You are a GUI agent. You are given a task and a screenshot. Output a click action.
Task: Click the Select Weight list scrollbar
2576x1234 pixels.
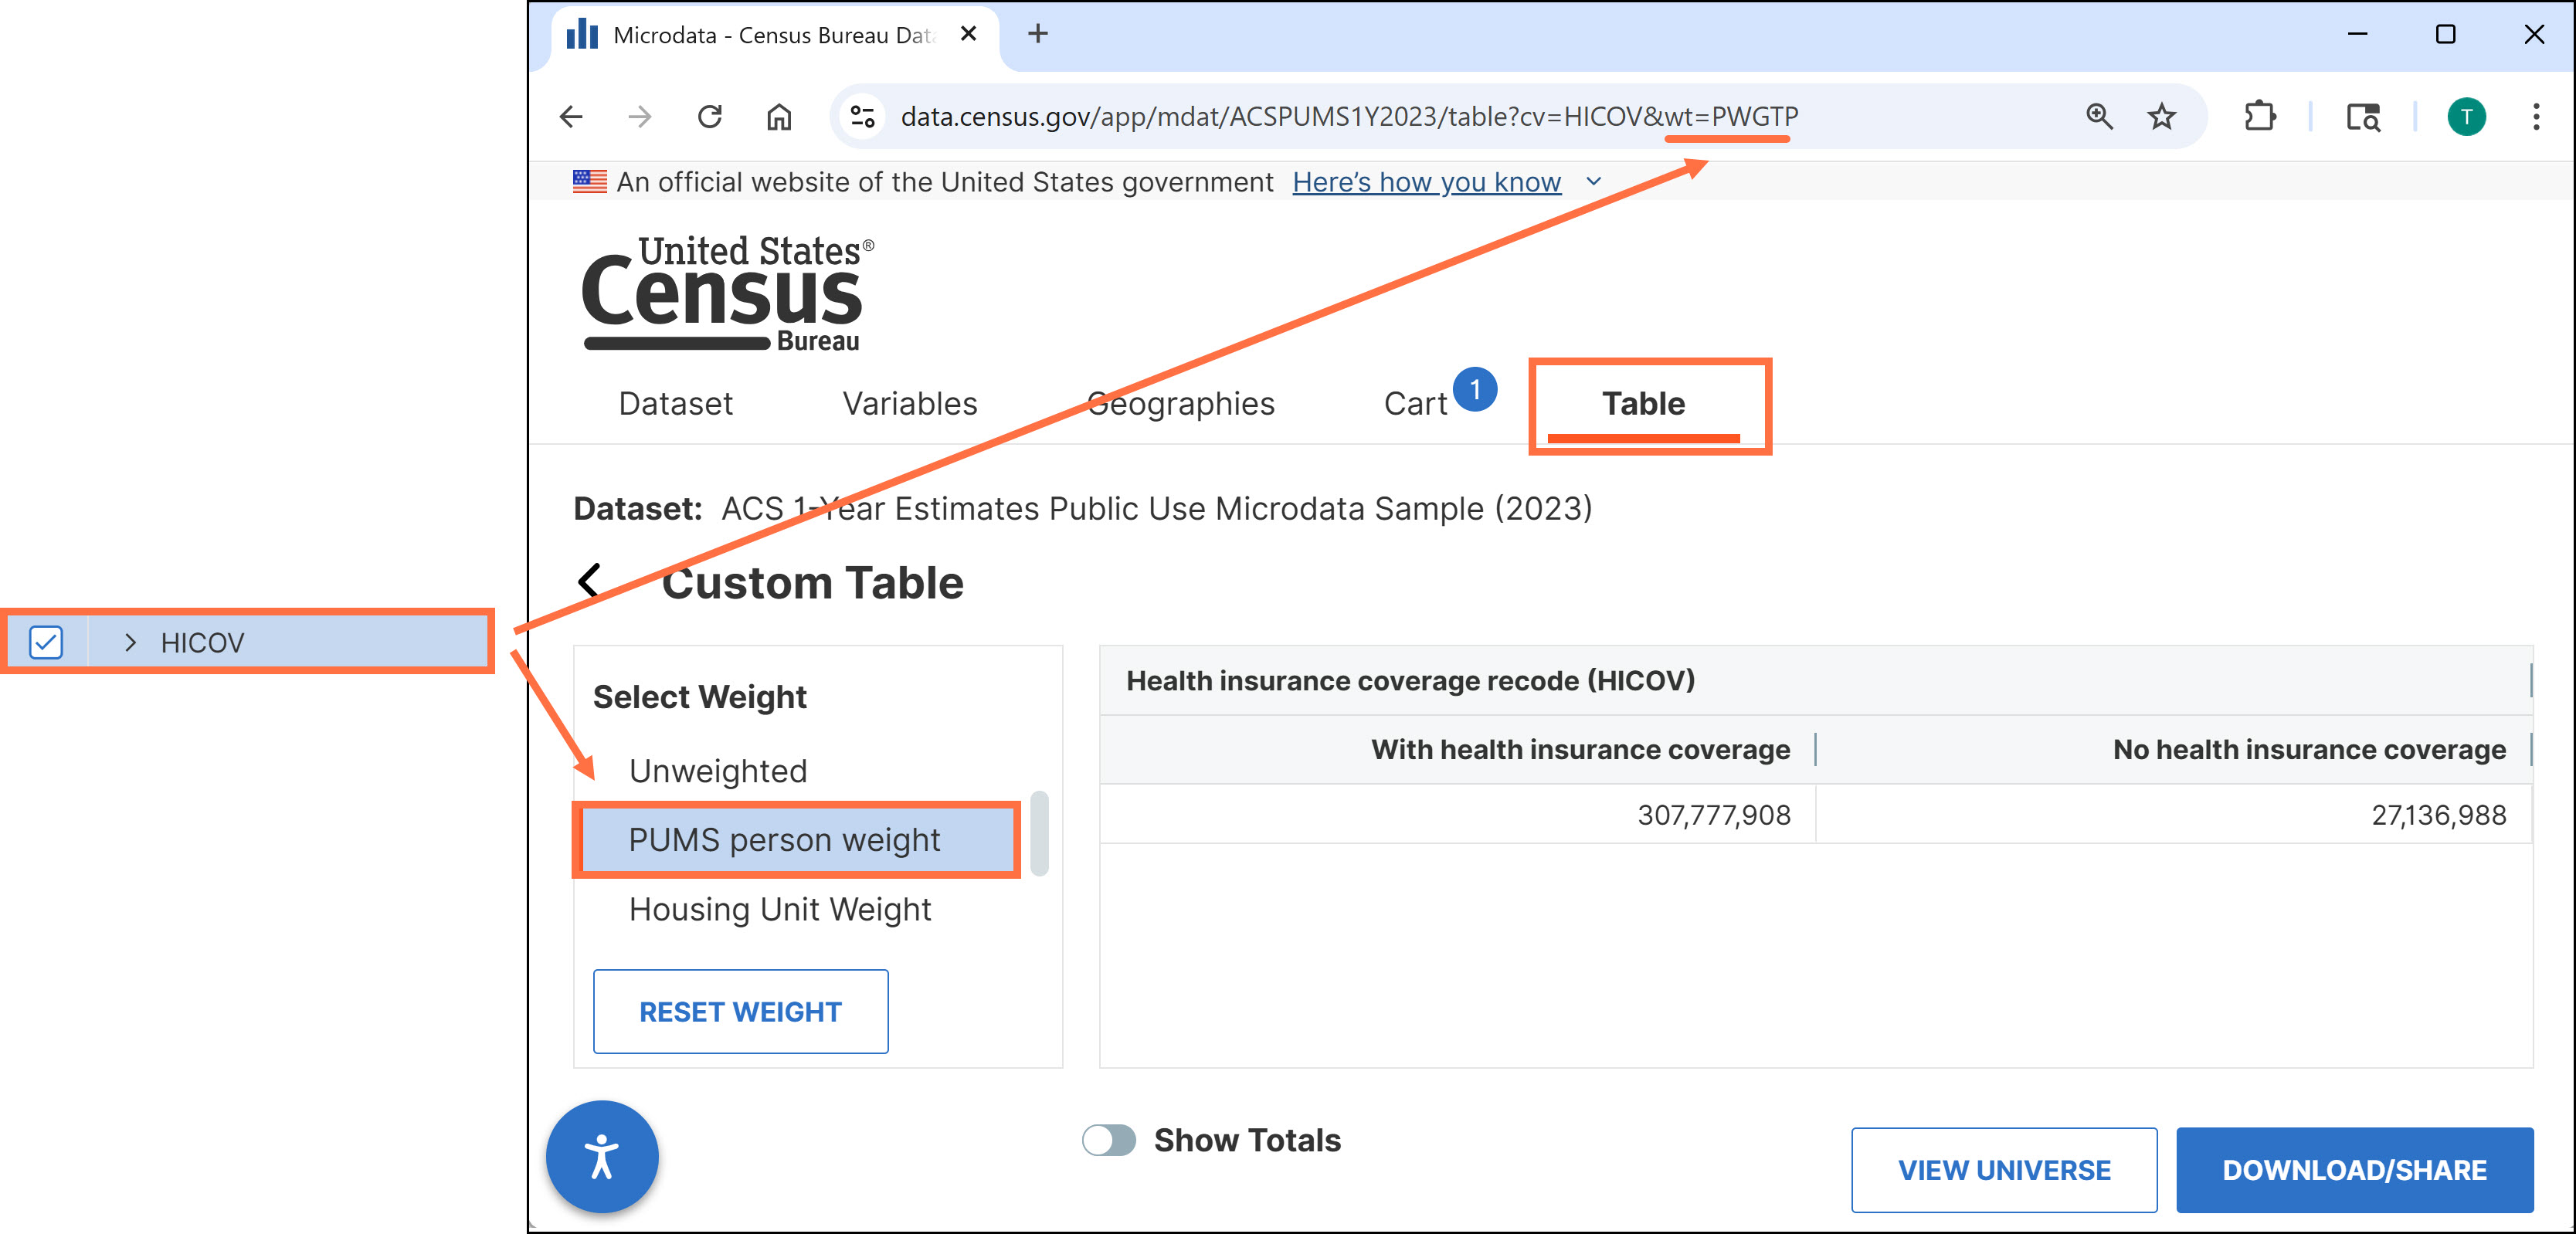[x=1039, y=833]
